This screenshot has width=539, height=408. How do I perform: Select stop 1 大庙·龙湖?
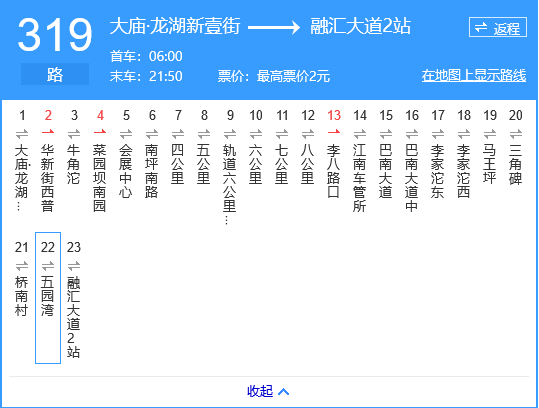tap(22, 178)
